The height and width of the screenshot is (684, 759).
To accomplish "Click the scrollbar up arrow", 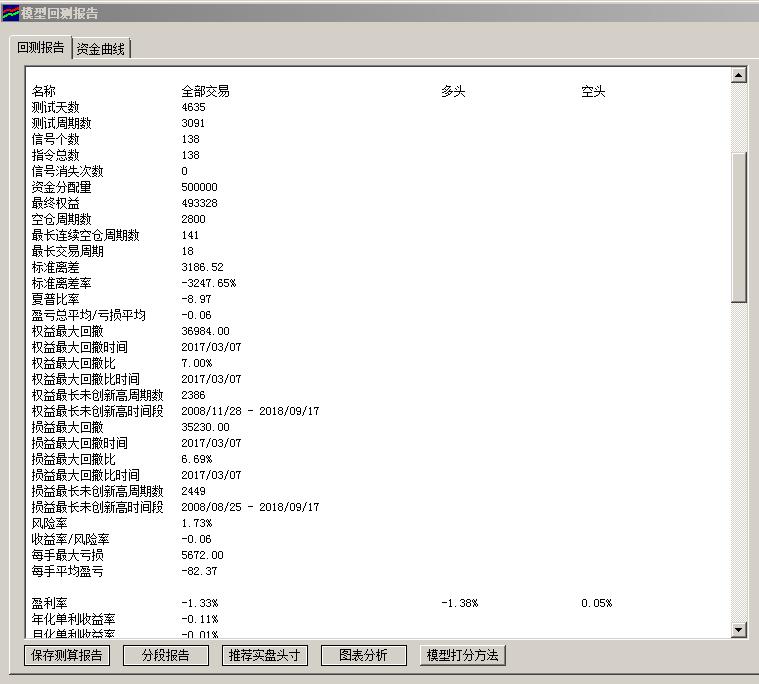I will (739, 75).
